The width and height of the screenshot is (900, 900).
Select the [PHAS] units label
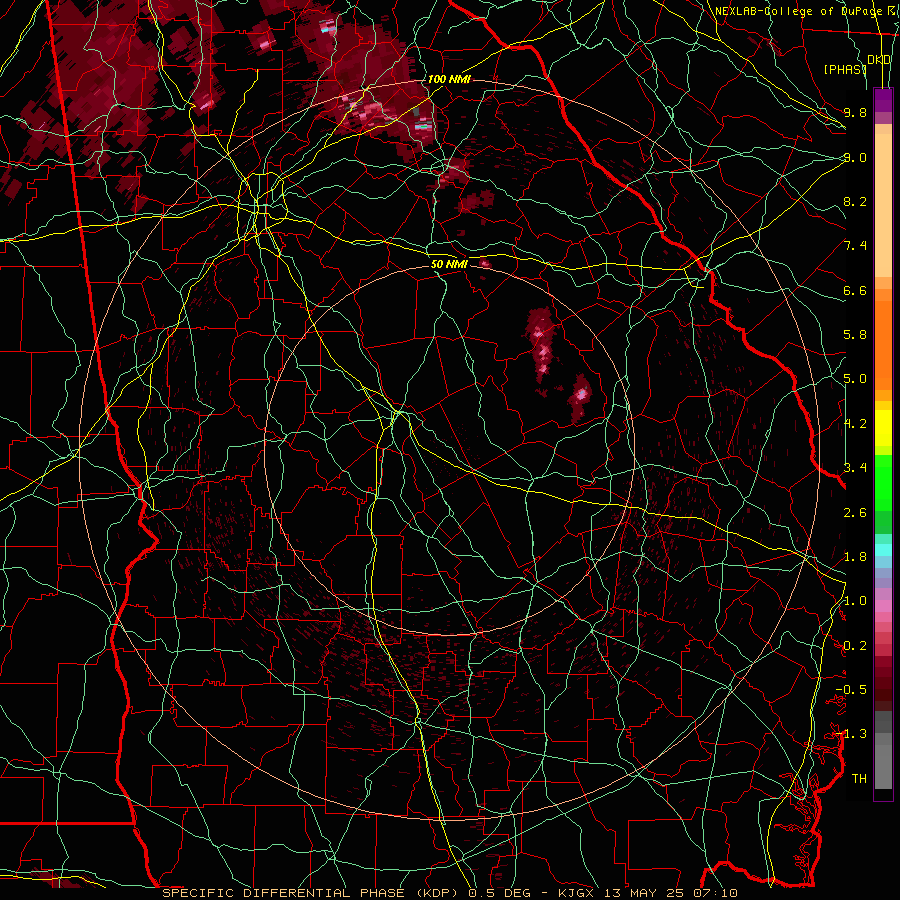click(x=845, y=69)
